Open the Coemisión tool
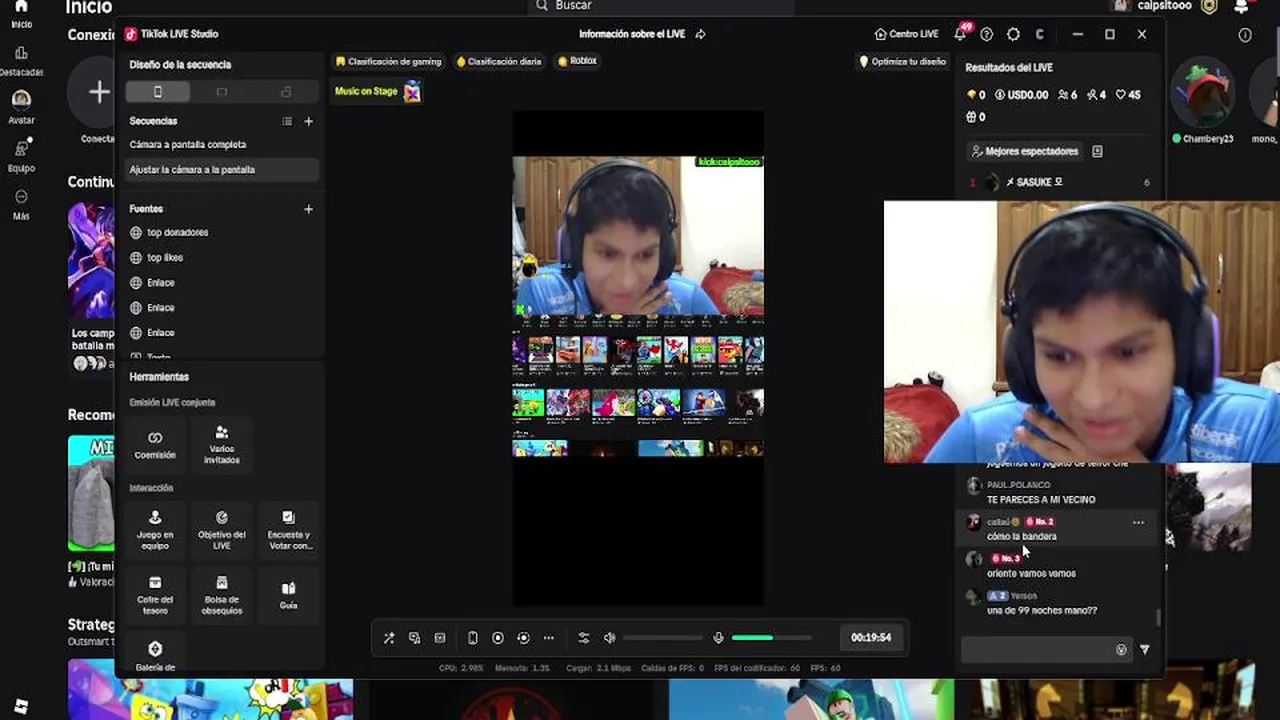 click(x=155, y=445)
